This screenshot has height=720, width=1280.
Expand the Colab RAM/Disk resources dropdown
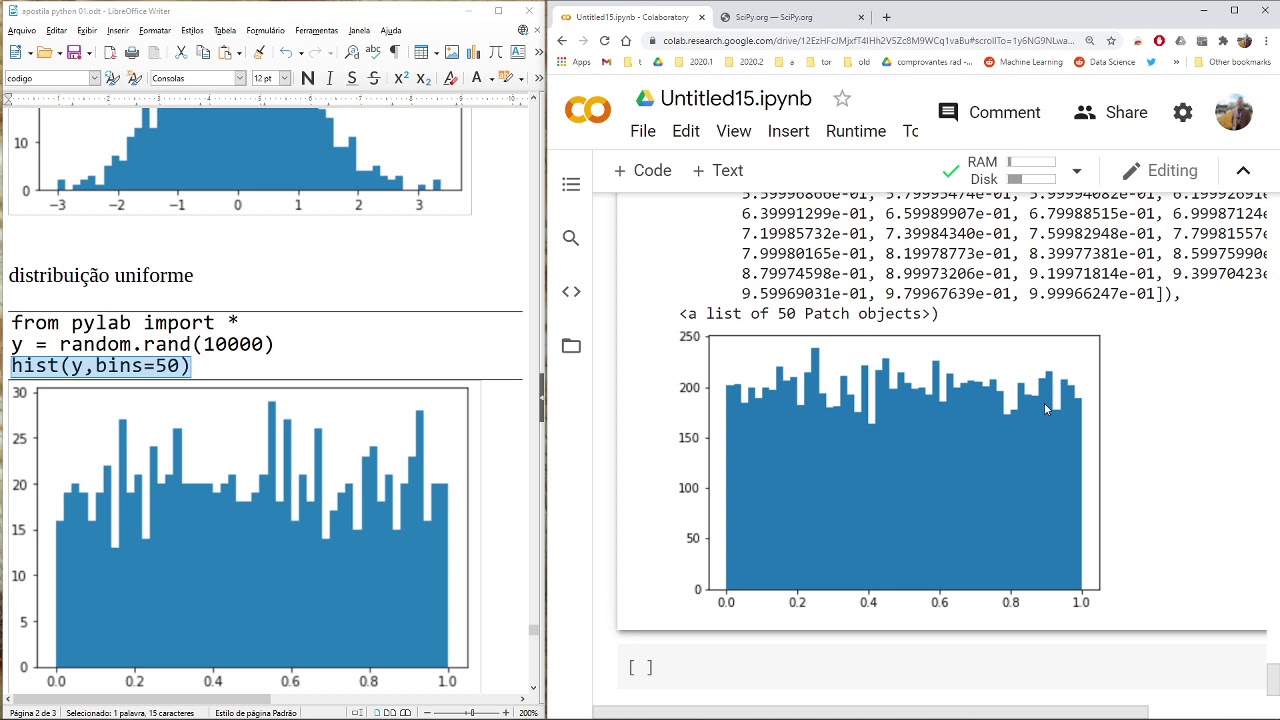[1076, 171]
